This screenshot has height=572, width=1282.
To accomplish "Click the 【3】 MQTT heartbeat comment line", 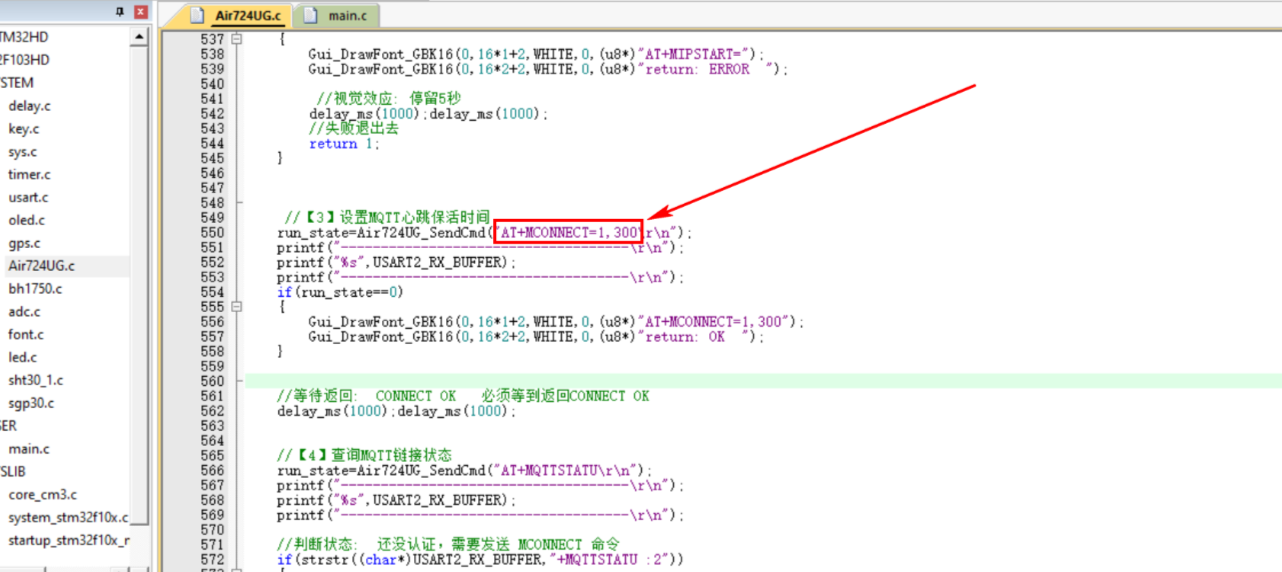I will click(387, 217).
